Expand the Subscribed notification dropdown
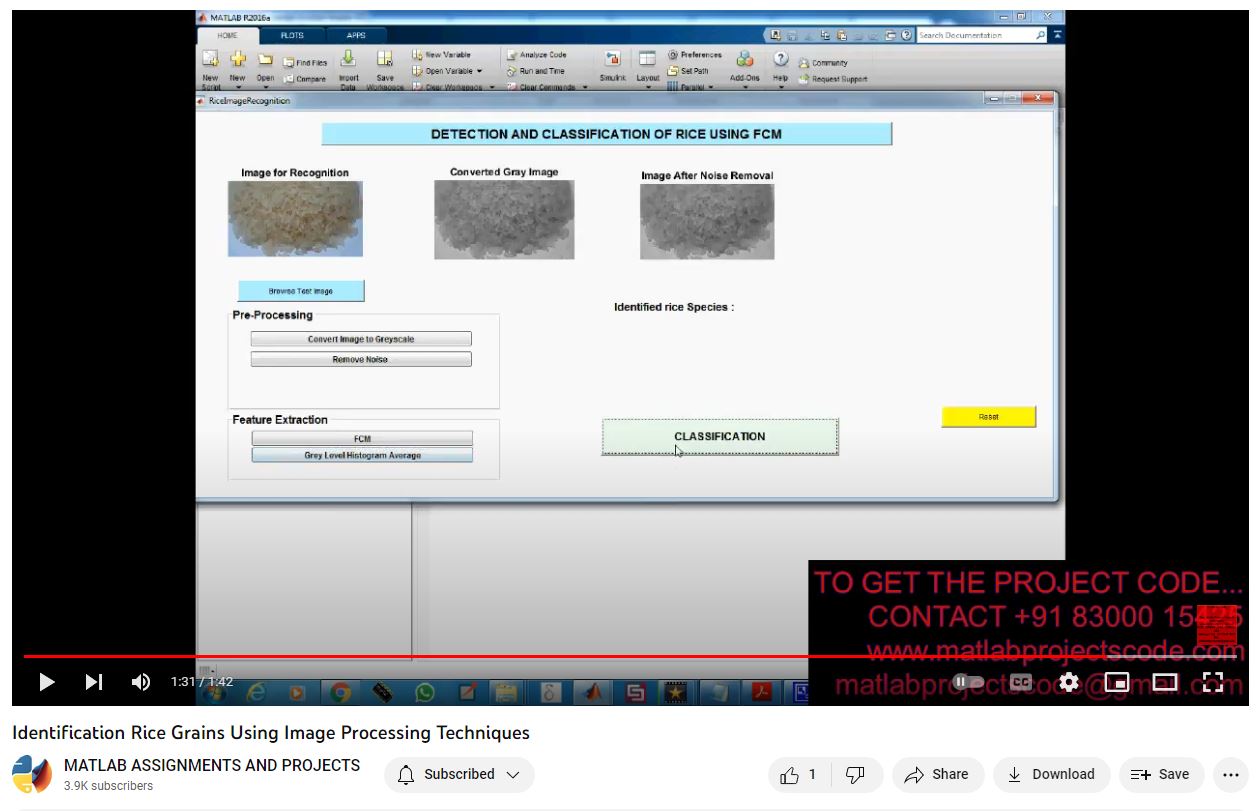 tap(513, 774)
